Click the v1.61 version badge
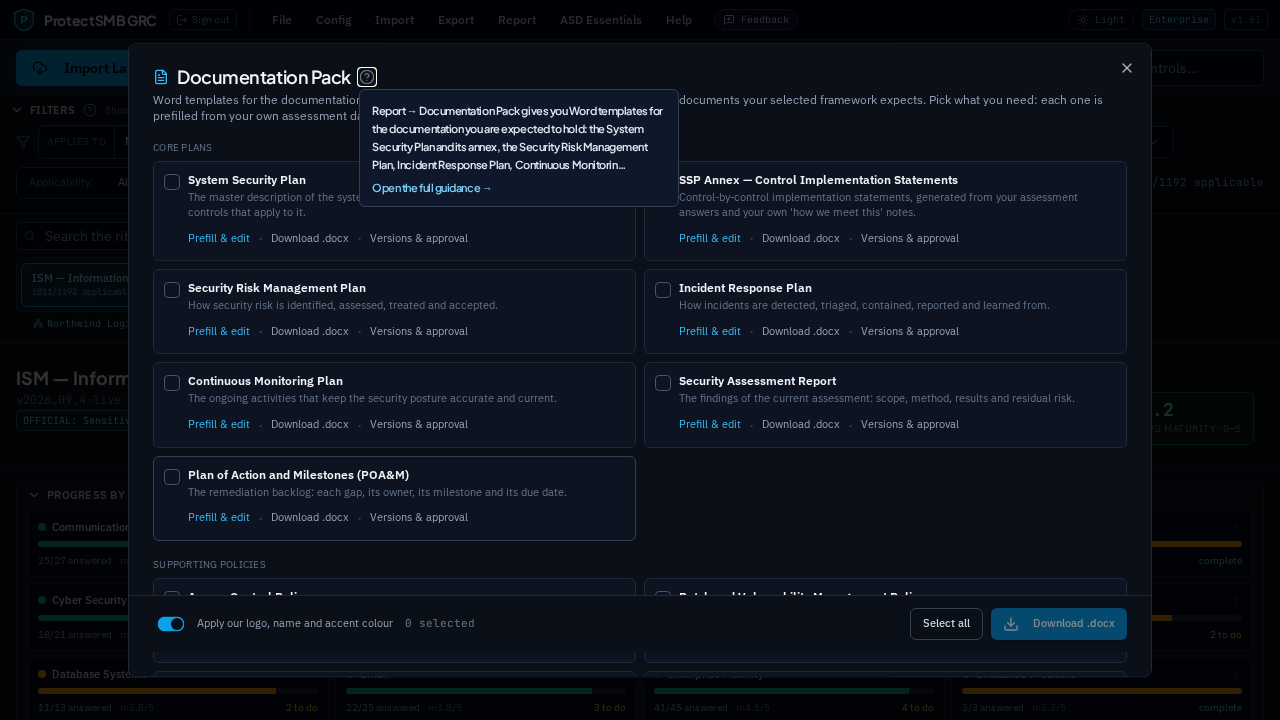Image resolution: width=1280 pixels, height=720 pixels. tap(1246, 20)
